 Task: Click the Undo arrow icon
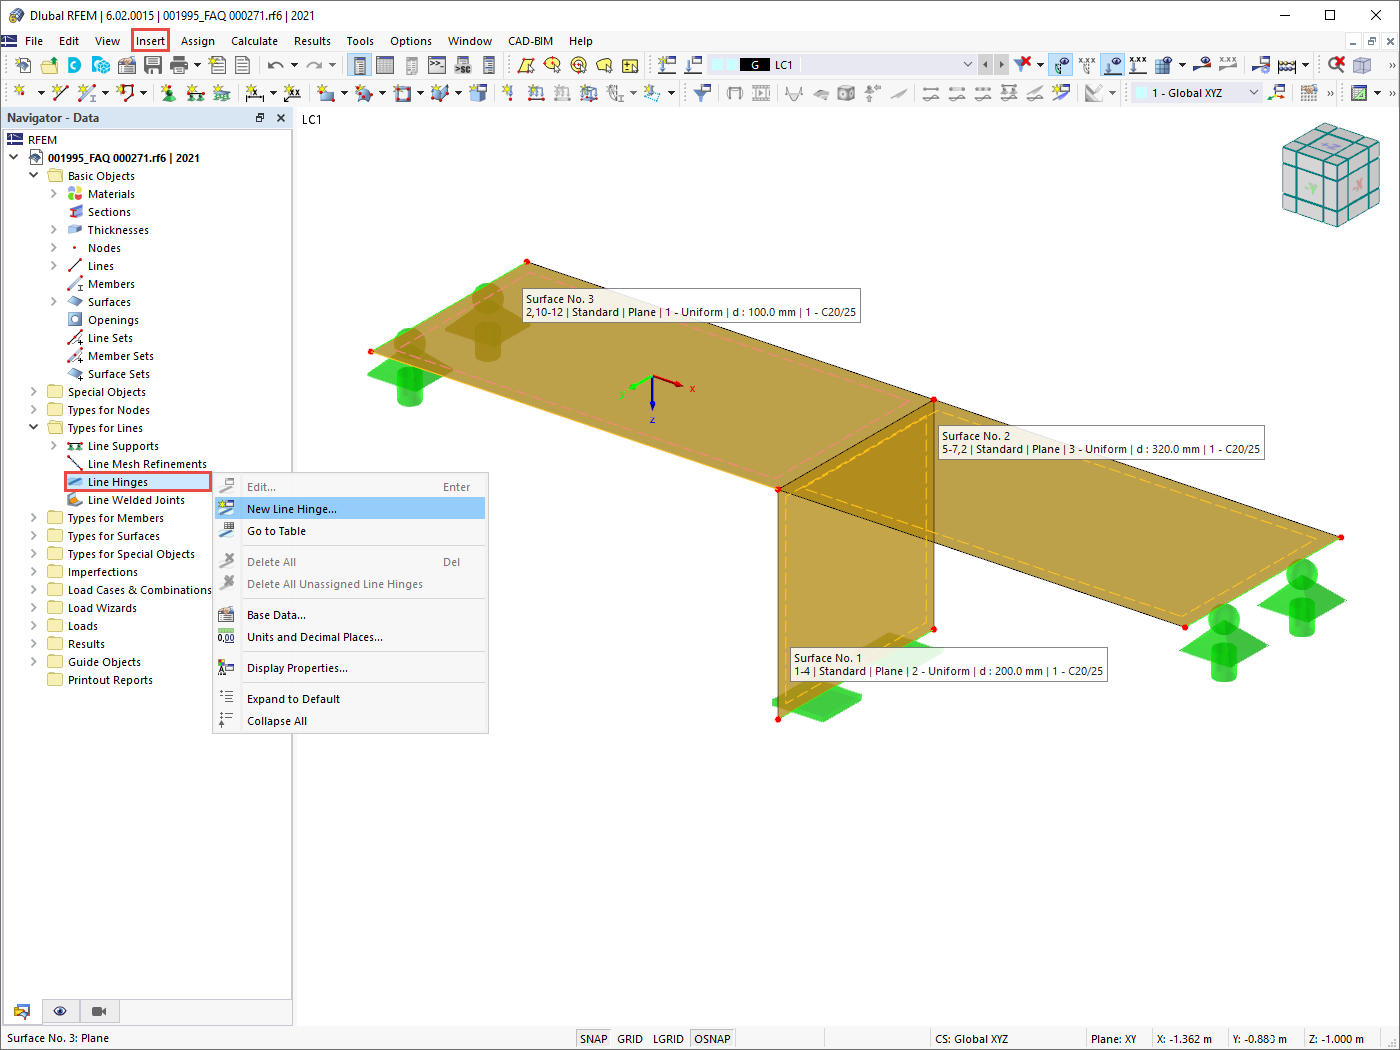pyautogui.click(x=276, y=65)
